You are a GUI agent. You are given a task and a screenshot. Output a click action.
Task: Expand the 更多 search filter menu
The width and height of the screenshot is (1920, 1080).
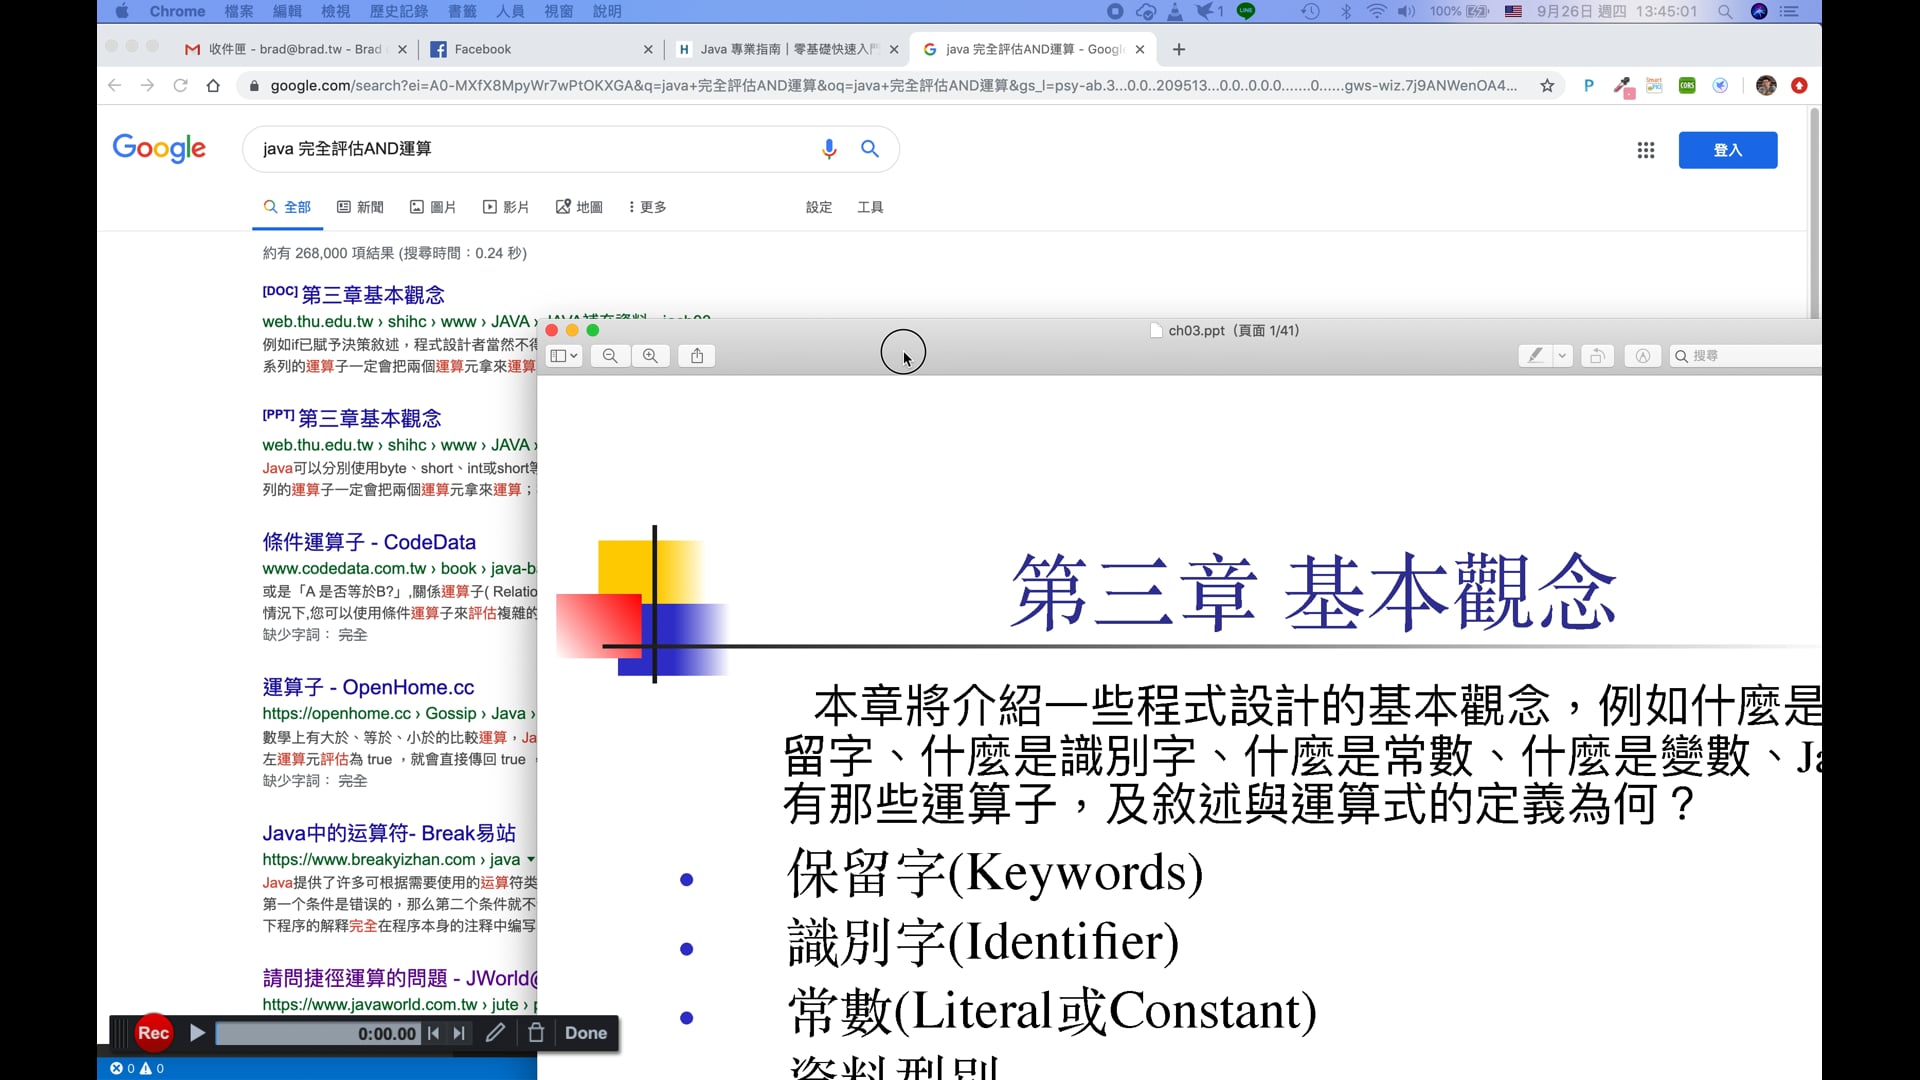647,207
